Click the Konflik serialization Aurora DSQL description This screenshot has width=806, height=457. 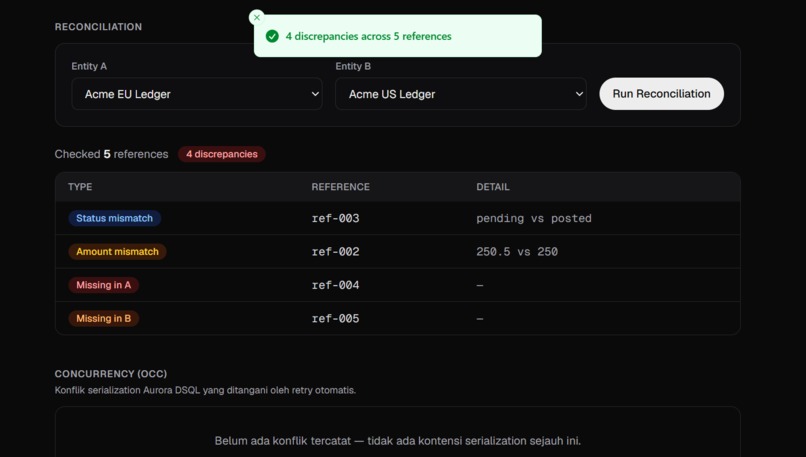click(x=205, y=390)
